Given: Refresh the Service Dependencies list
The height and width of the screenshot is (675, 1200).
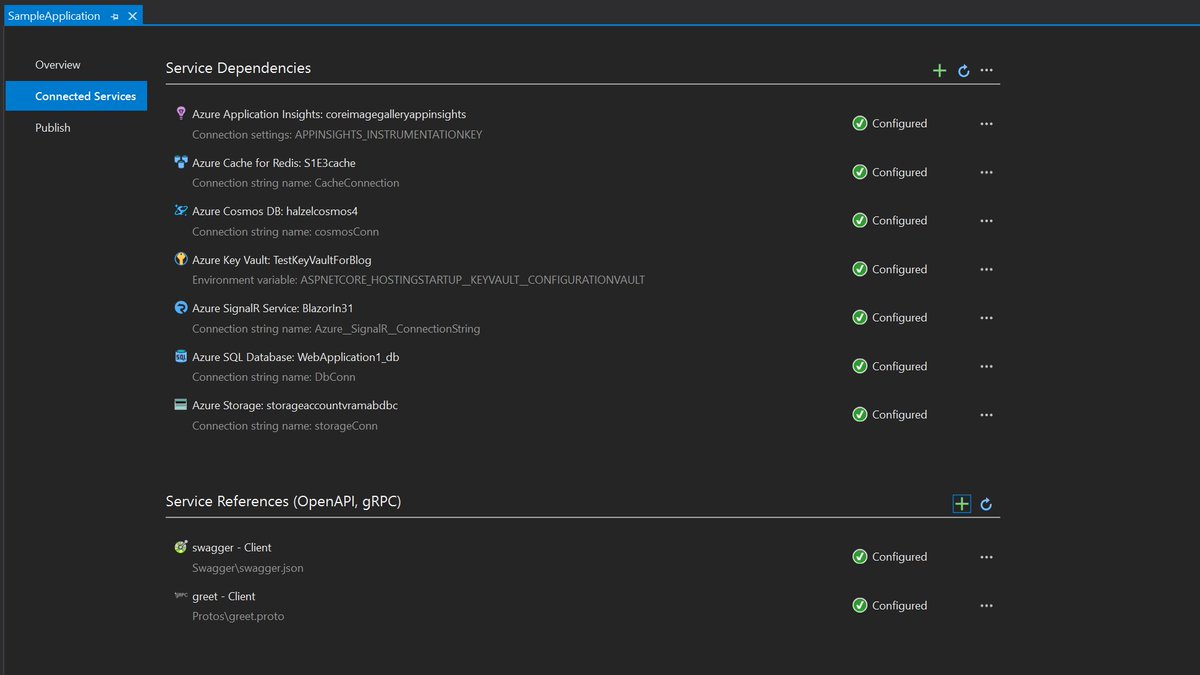Looking at the screenshot, I should coord(964,71).
